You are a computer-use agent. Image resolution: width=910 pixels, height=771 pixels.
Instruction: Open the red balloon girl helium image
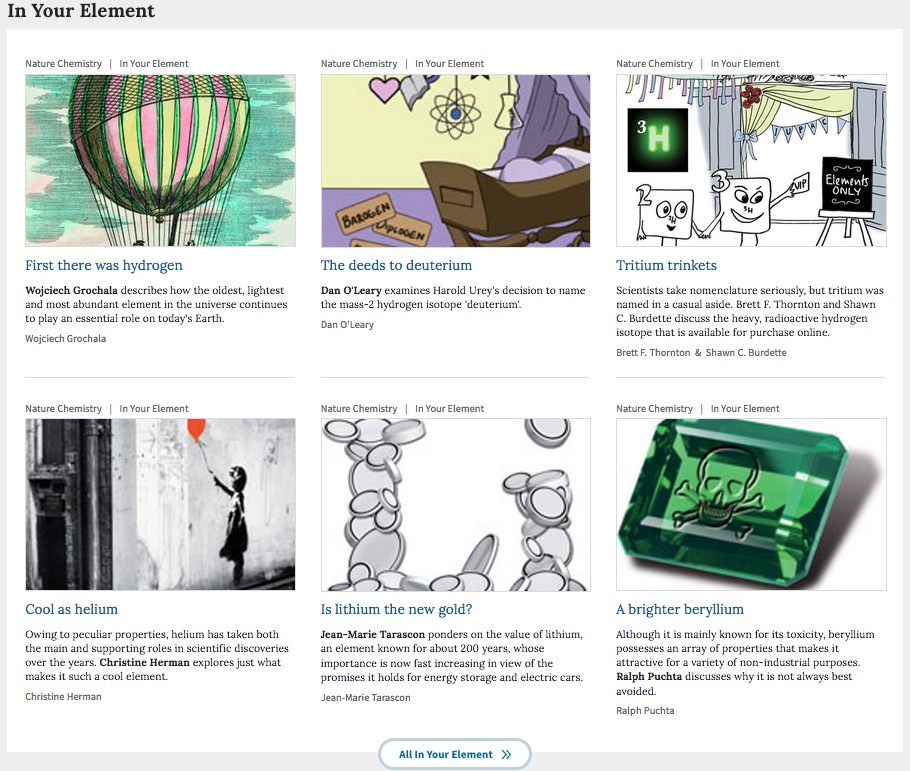pos(160,505)
